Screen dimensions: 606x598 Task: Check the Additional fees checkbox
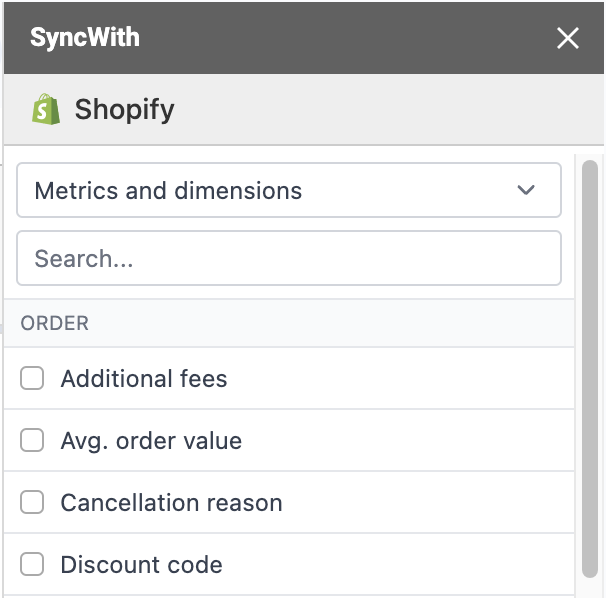point(32,378)
